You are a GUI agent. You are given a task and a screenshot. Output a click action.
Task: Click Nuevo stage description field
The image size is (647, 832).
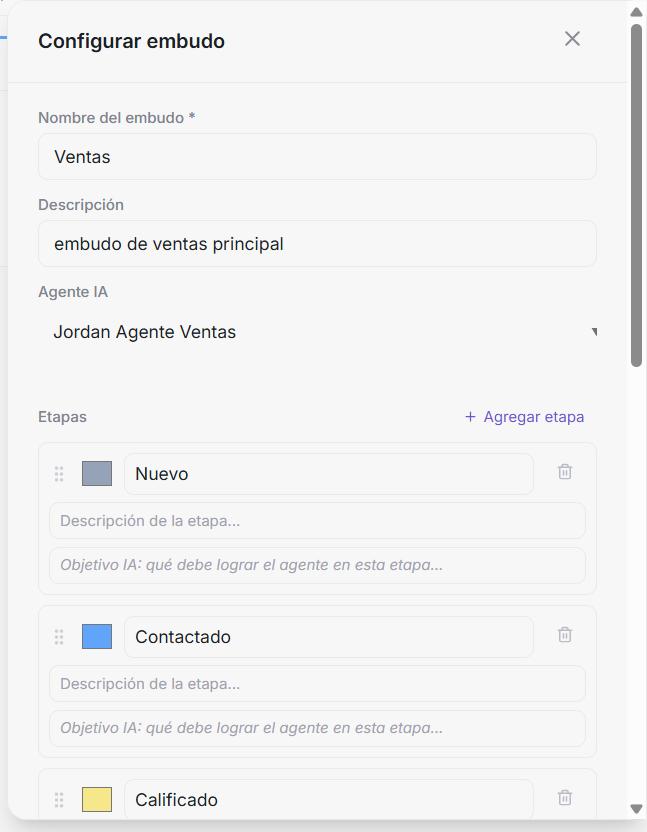tap(317, 521)
